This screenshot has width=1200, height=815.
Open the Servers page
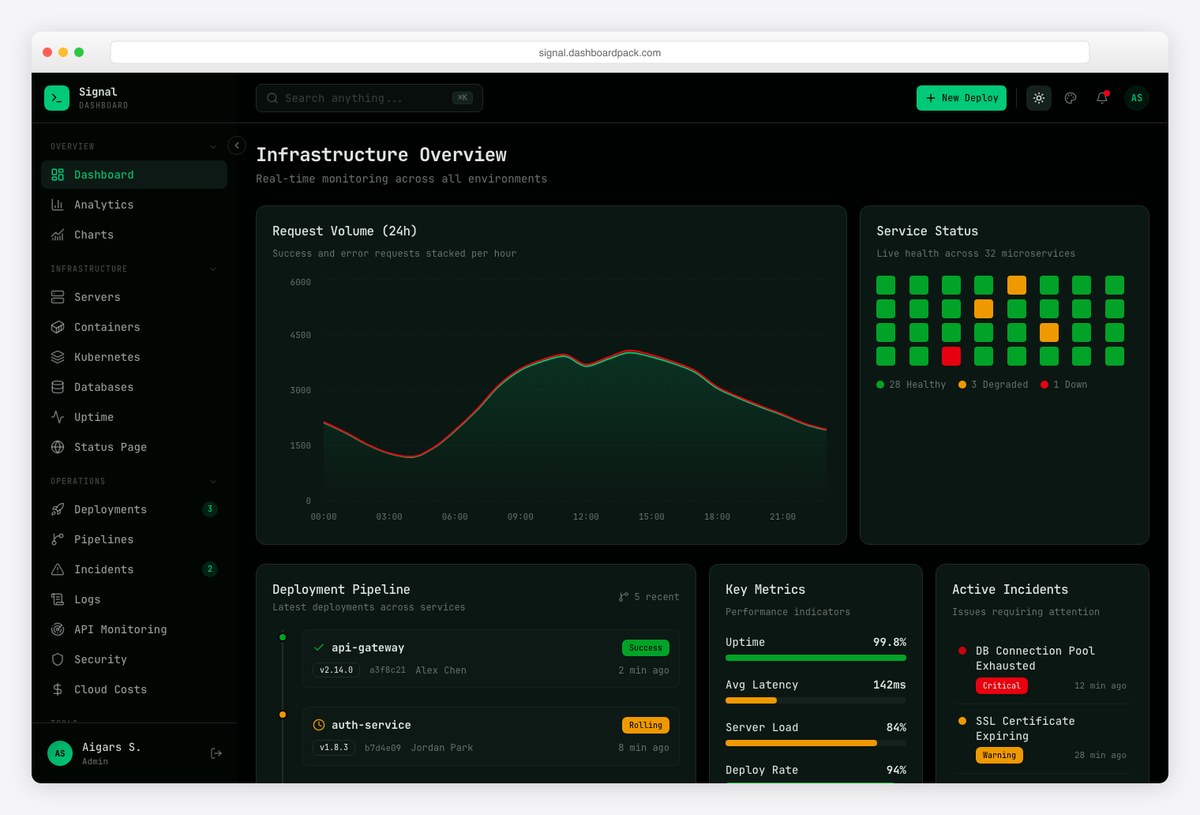(x=134, y=297)
